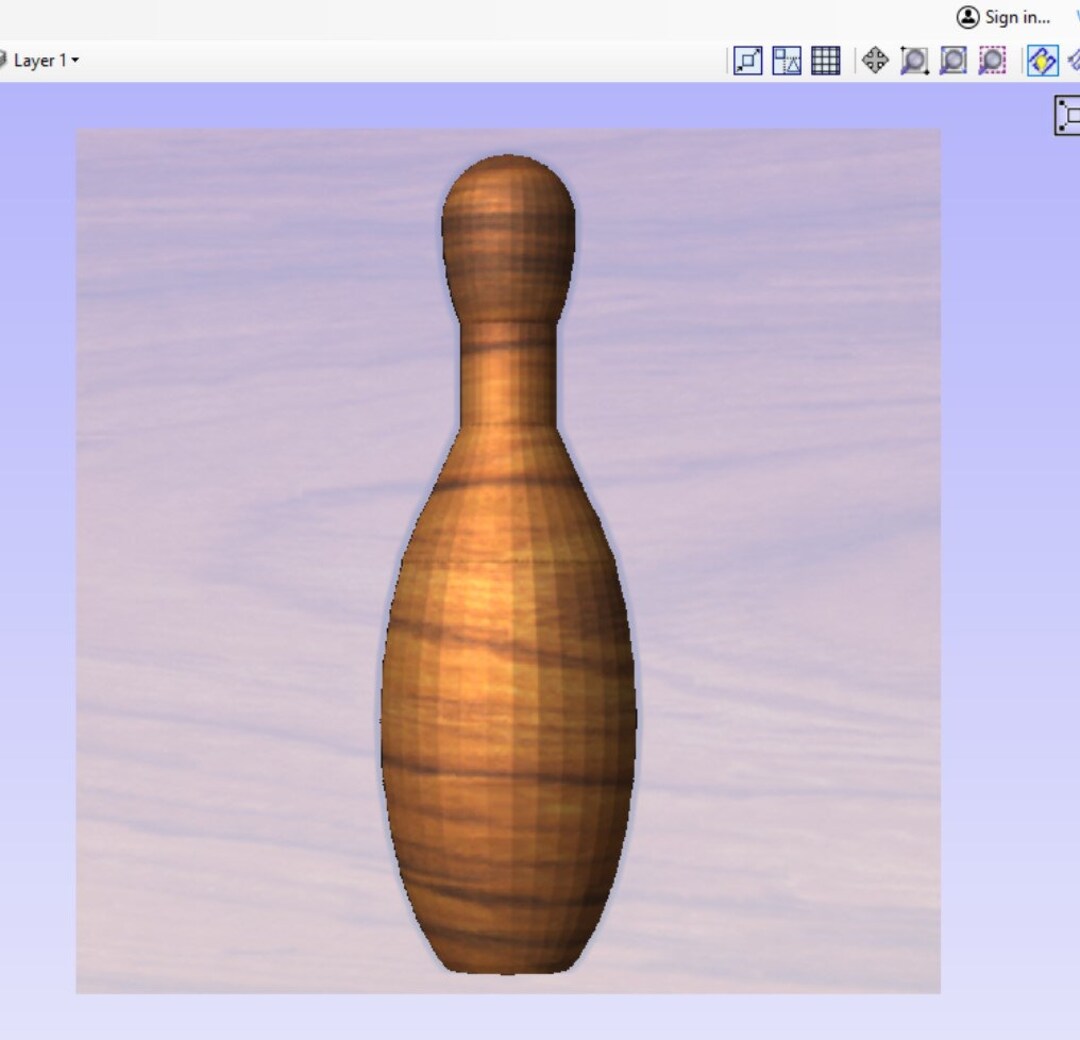The height and width of the screenshot is (1040, 1080).
Task: Click the Zoom to Selection magnifier icon
Action: coord(991,61)
